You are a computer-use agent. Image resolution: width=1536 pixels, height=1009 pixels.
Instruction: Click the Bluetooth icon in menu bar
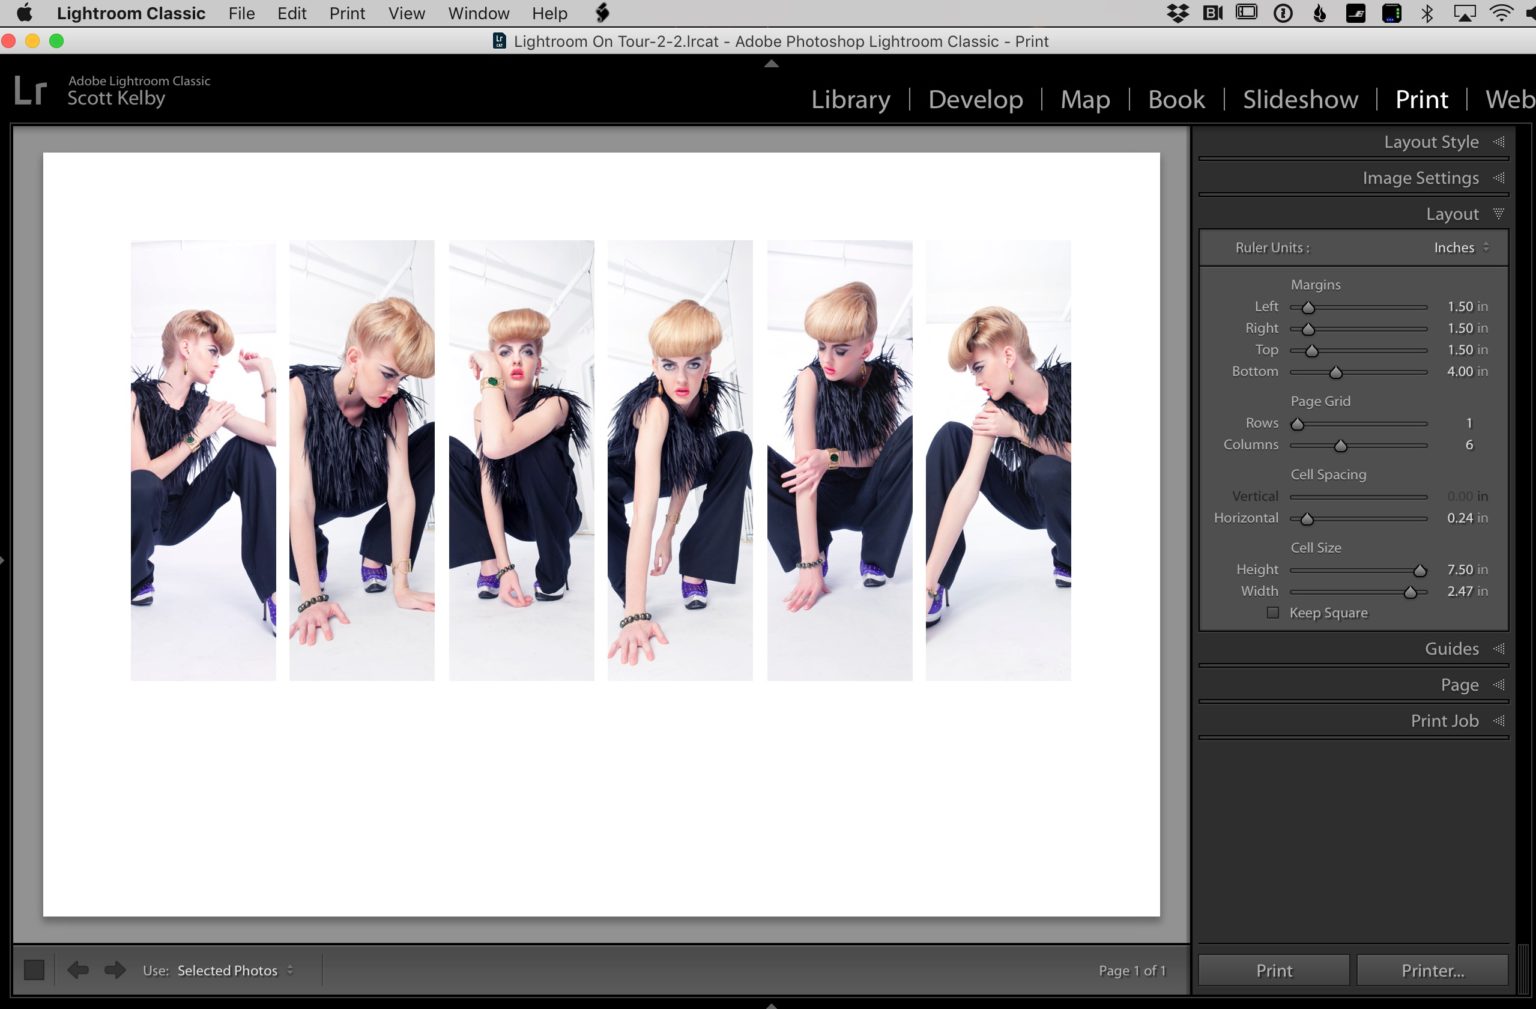tap(1427, 13)
